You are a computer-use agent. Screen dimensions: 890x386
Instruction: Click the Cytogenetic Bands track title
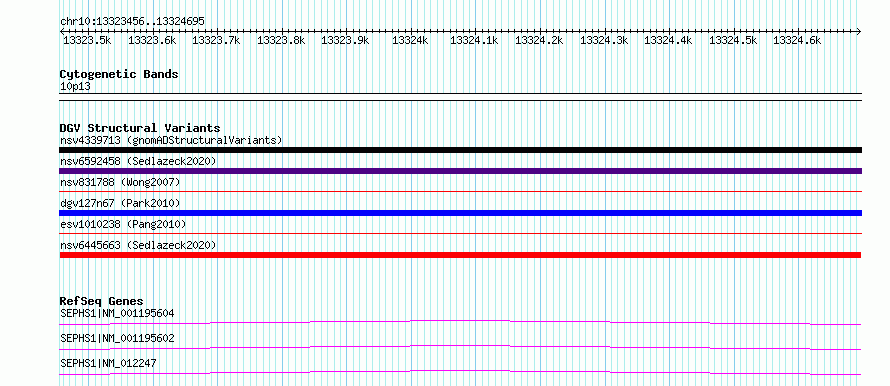pos(119,74)
